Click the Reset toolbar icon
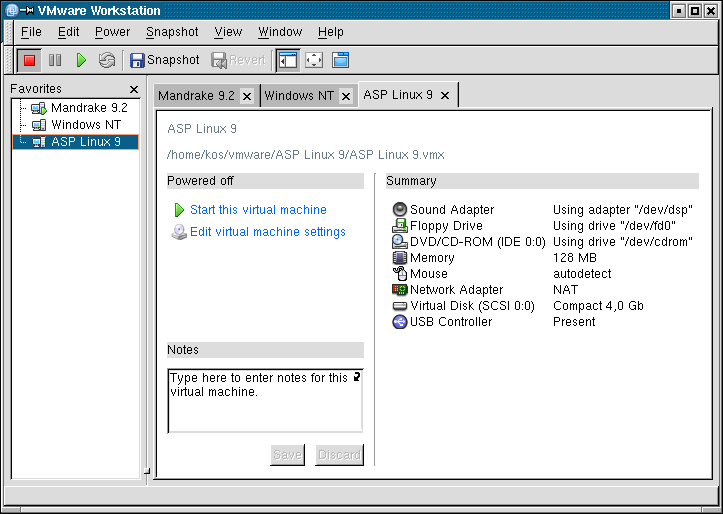Screen dimensions: 723x514 coord(107,60)
